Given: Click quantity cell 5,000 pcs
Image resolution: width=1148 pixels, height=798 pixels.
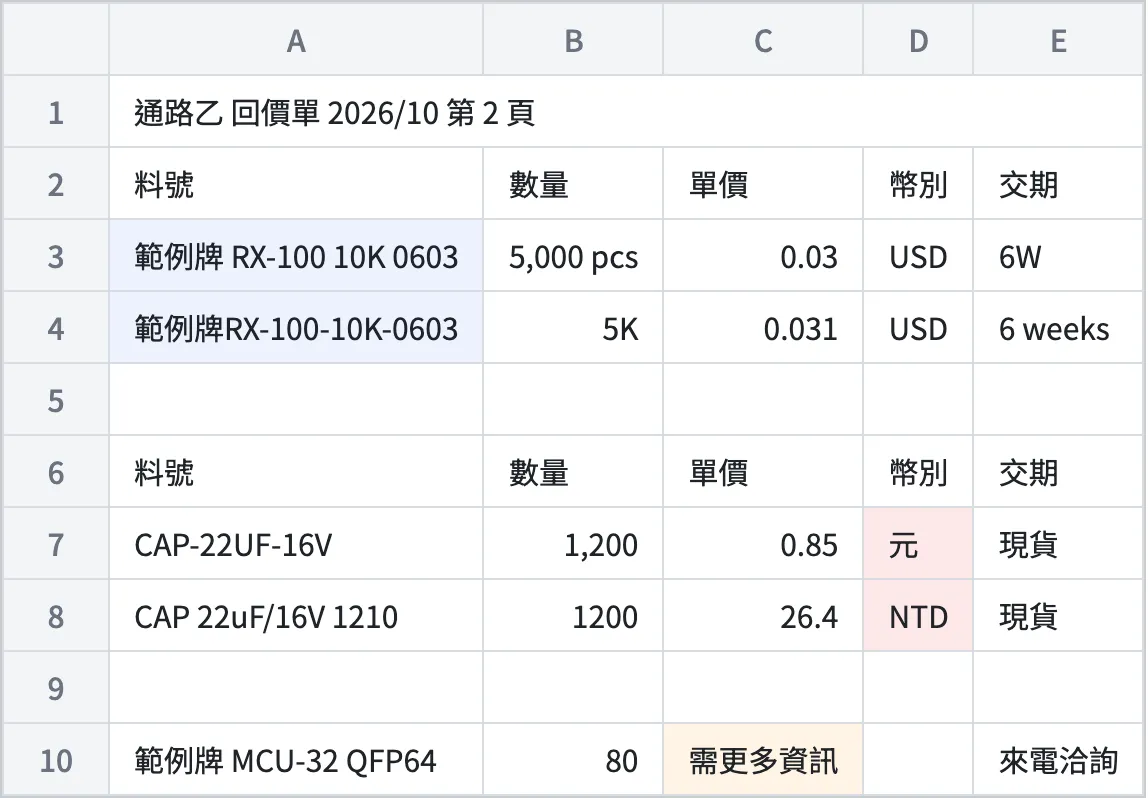Looking at the screenshot, I should click(x=573, y=256).
